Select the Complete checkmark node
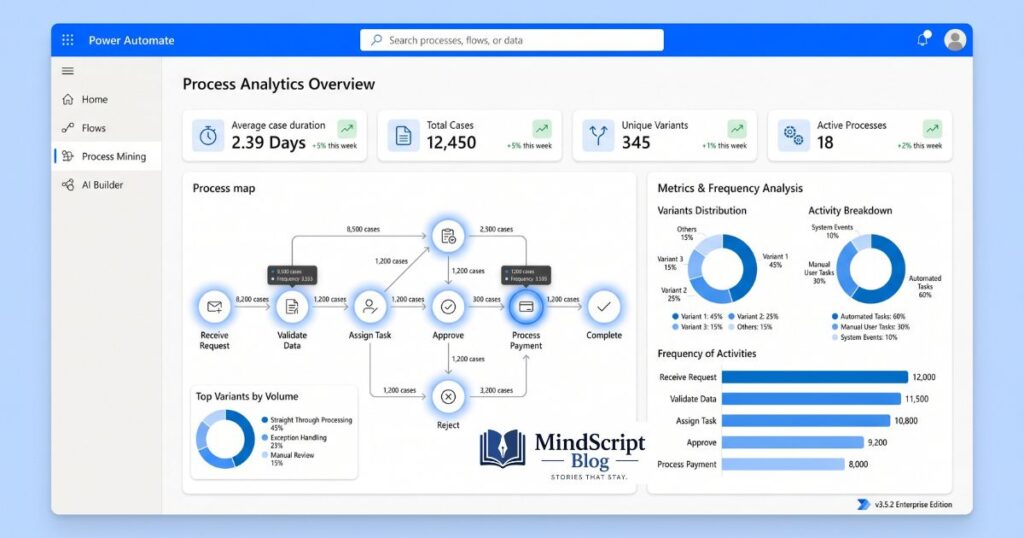 pyautogui.click(x=603, y=306)
